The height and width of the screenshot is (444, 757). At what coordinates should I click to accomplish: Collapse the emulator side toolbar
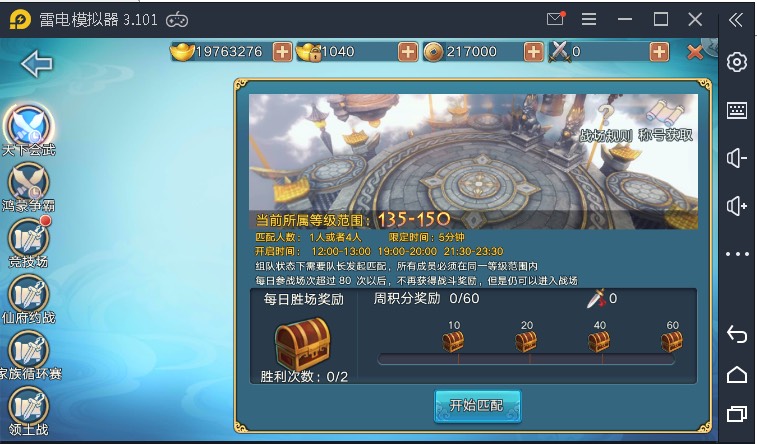click(x=736, y=20)
